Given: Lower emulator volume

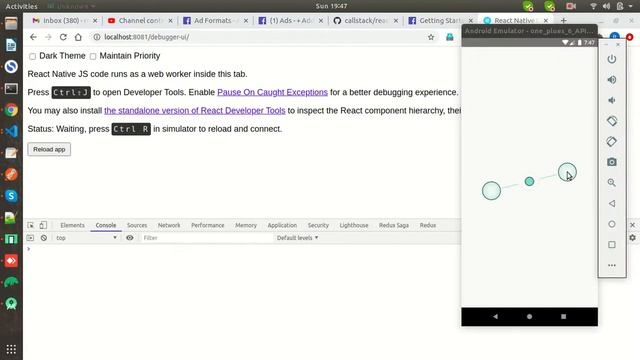Looking at the screenshot, I should pos(611,100).
